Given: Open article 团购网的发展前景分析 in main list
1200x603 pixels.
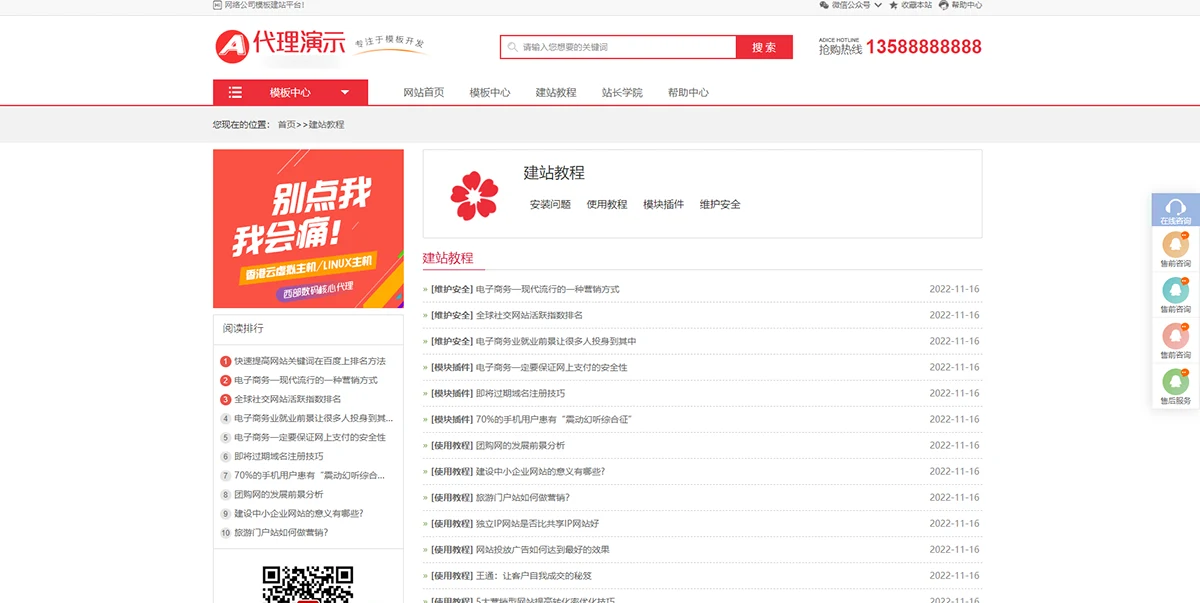Looking at the screenshot, I should [x=520, y=445].
